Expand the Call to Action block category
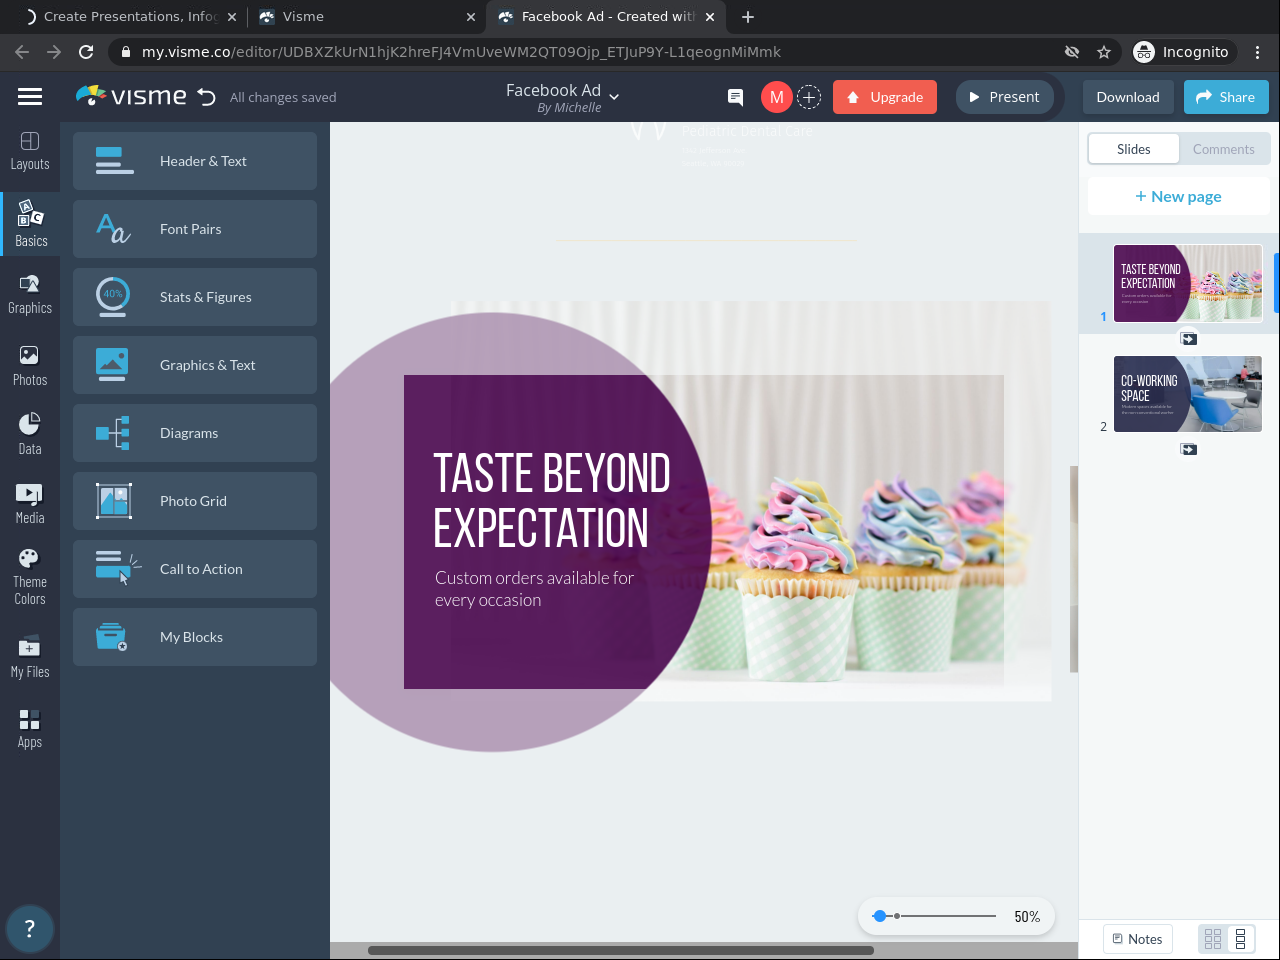 point(195,569)
